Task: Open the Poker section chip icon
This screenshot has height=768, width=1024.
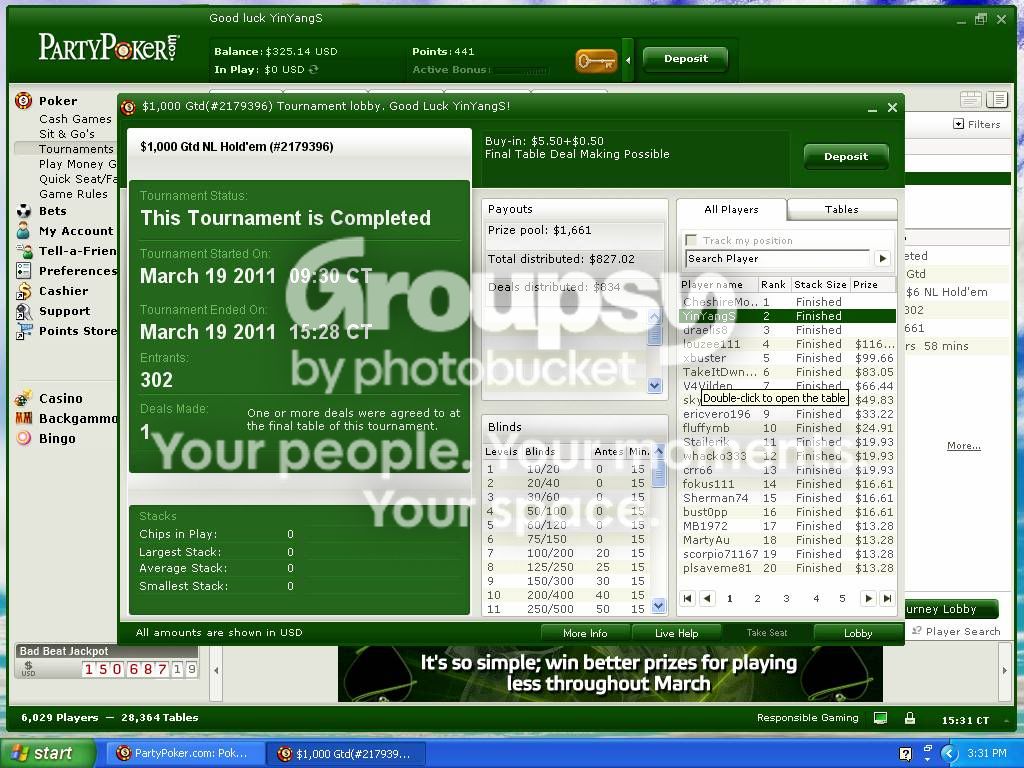Action: (x=24, y=101)
